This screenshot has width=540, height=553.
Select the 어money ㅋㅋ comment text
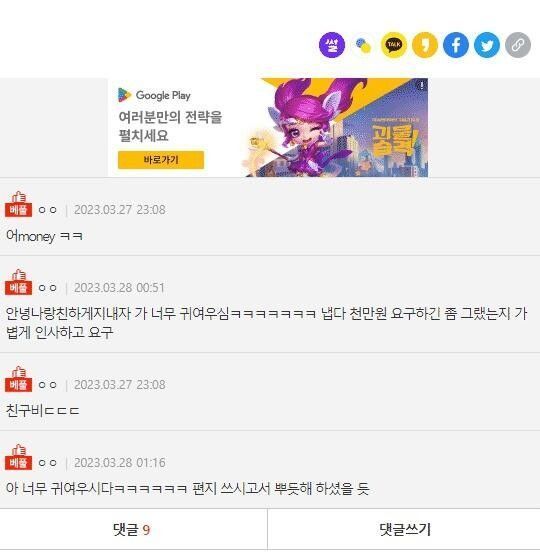(x=44, y=236)
